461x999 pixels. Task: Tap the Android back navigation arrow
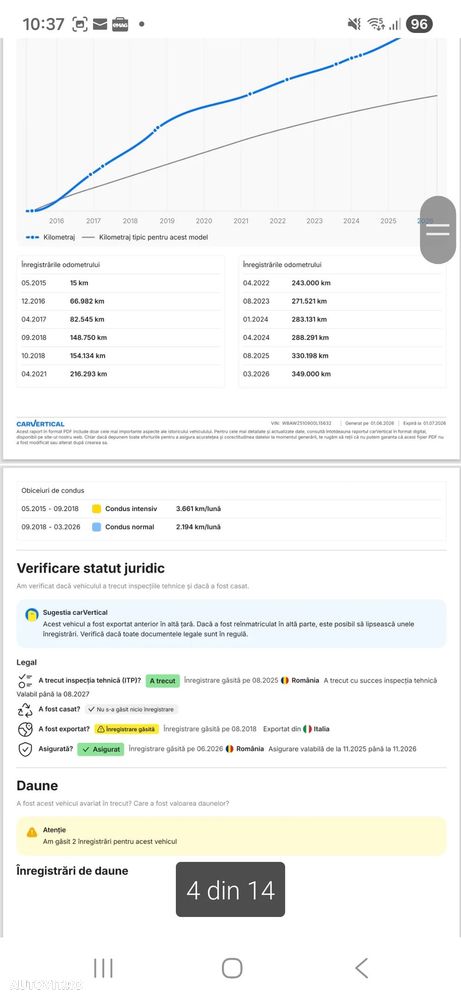[361, 968]
